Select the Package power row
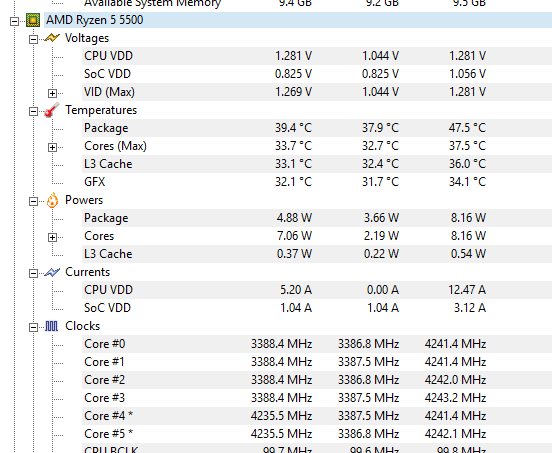Screen dimensions: 552x453 pos(317,218)
